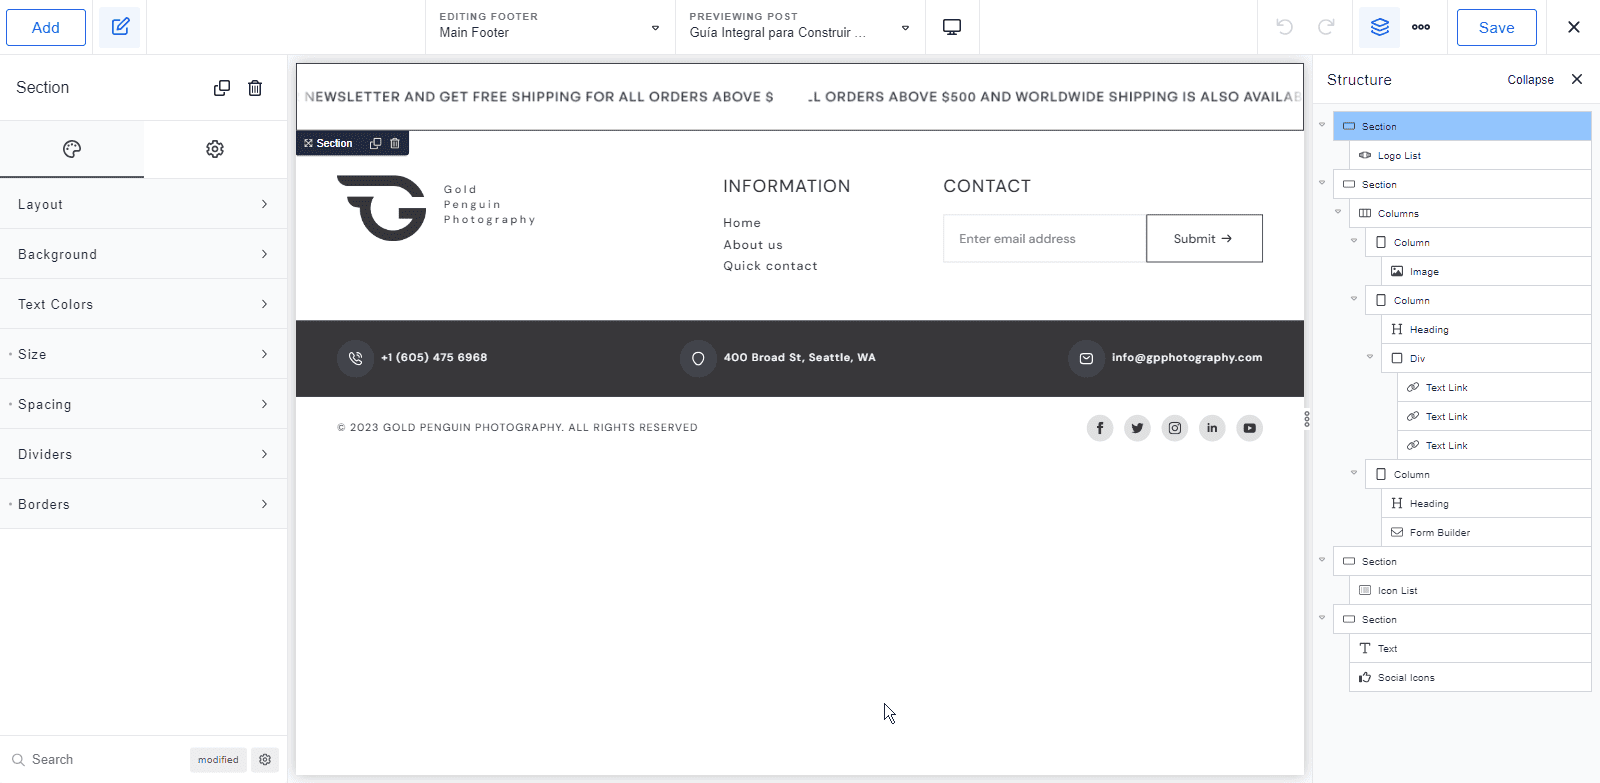Switch to the settings gear tab
This screenshot has height=783, width=1600.
[215, 149]
